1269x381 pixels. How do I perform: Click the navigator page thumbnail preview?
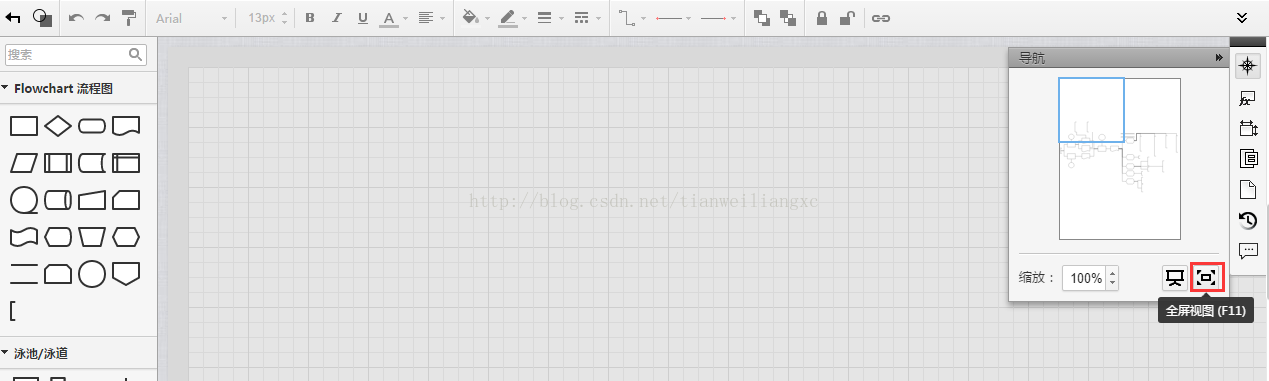tap(1120, 159)
